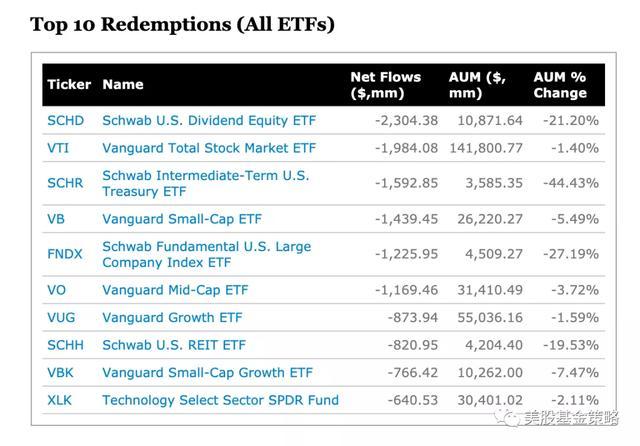The height and width of the screenshot is (446, 640).
Task: Click the Ticker column header
Action: tap(69, 85)
